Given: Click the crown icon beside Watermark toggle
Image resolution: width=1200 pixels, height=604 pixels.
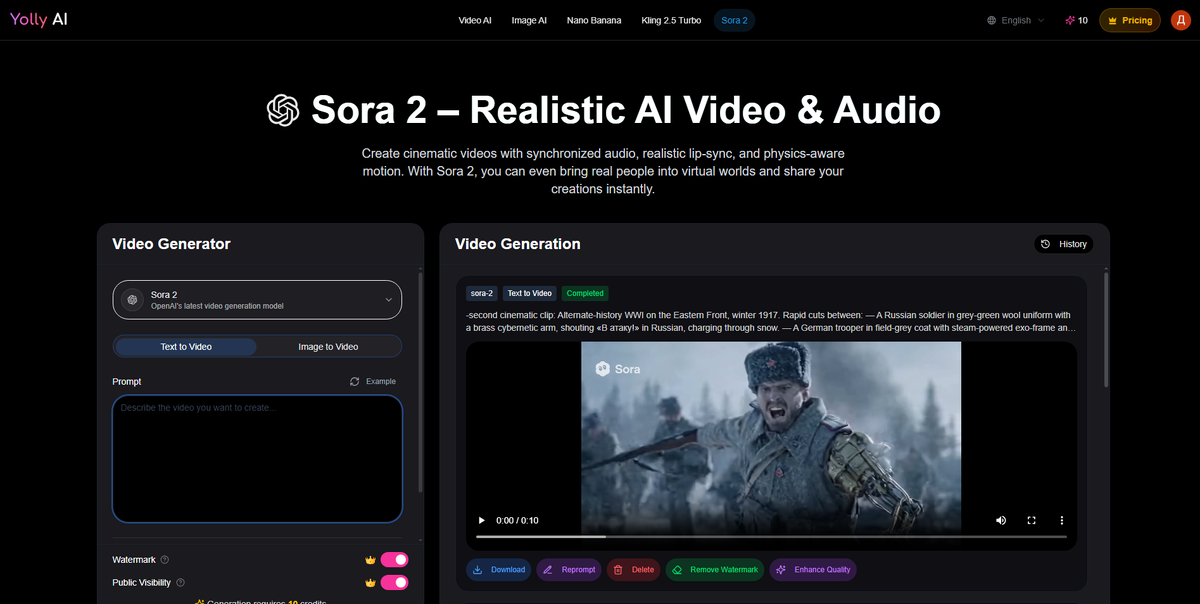Looking at the screenshot, I should click(x=370, y=560).
